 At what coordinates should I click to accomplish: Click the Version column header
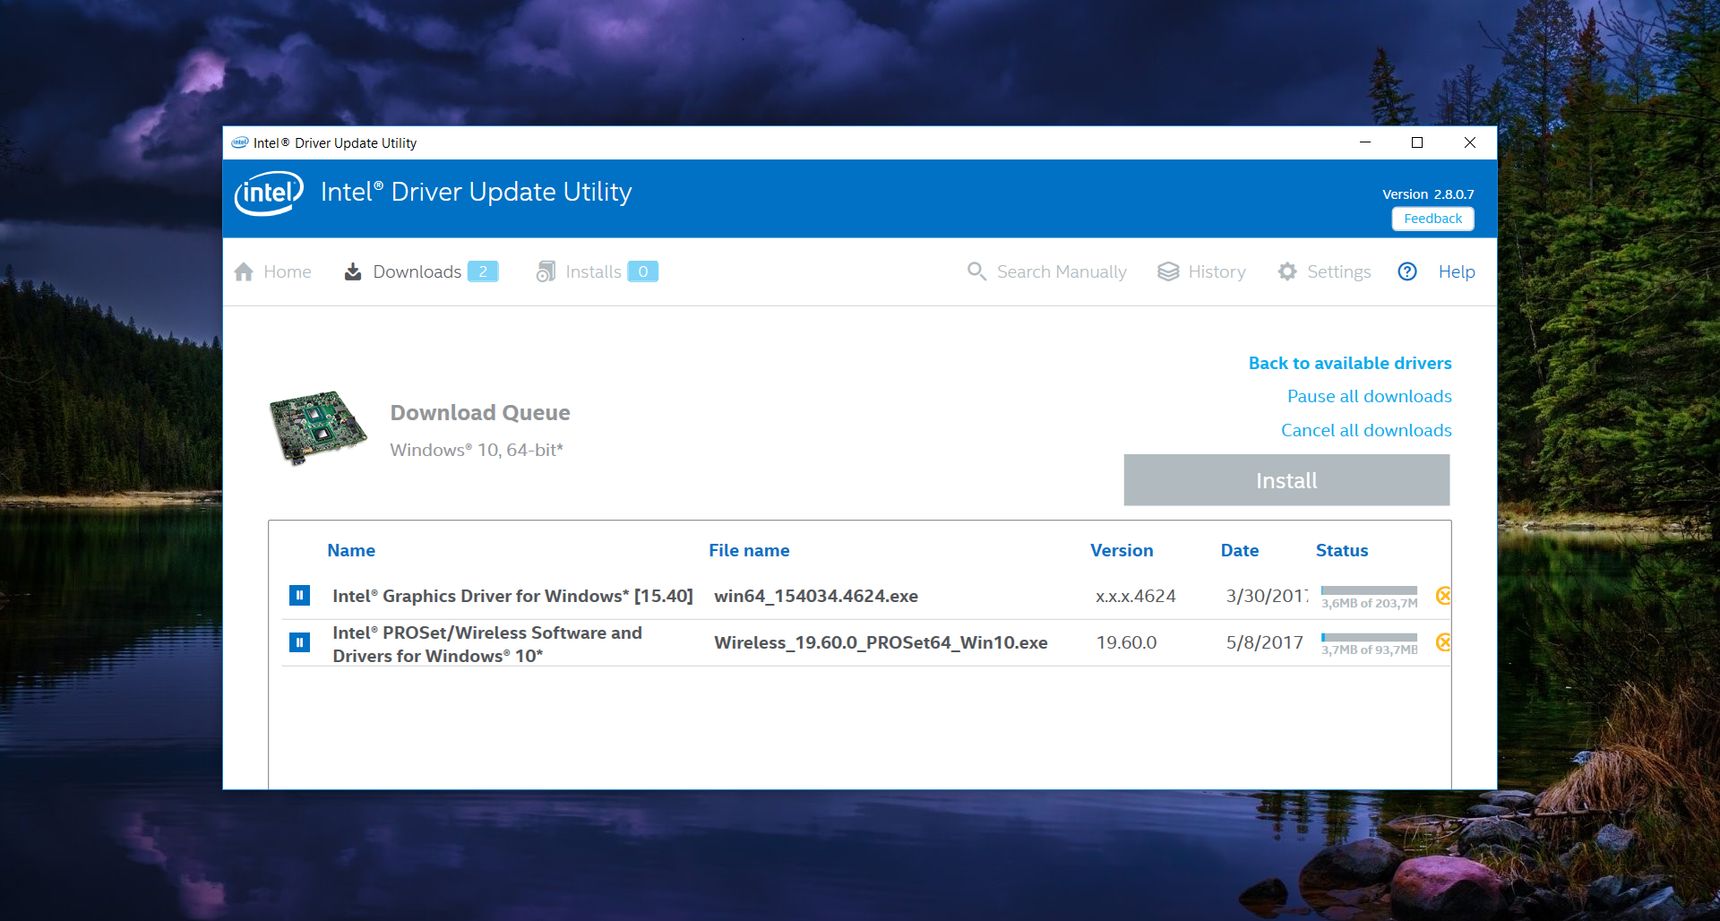1121,550
